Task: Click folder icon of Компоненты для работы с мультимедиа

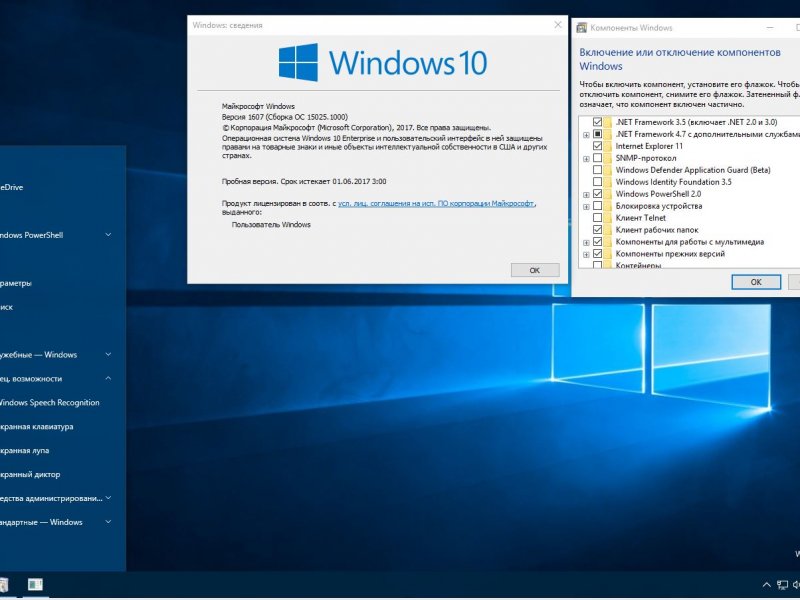Action: (x=608, y=242)
